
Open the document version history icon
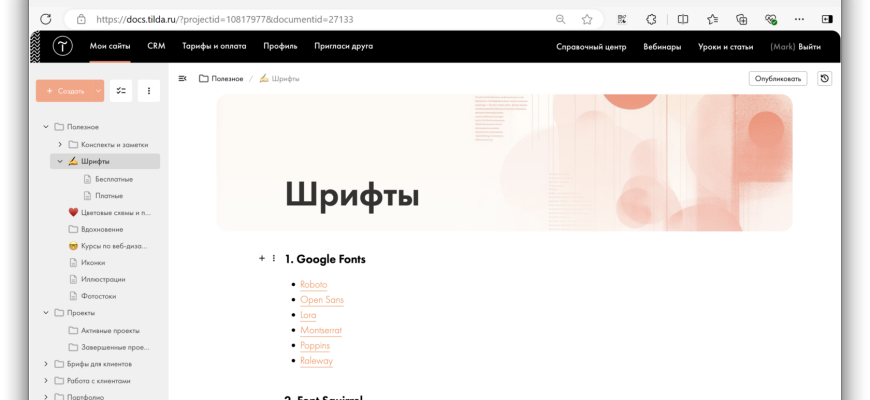click(824, 78)
